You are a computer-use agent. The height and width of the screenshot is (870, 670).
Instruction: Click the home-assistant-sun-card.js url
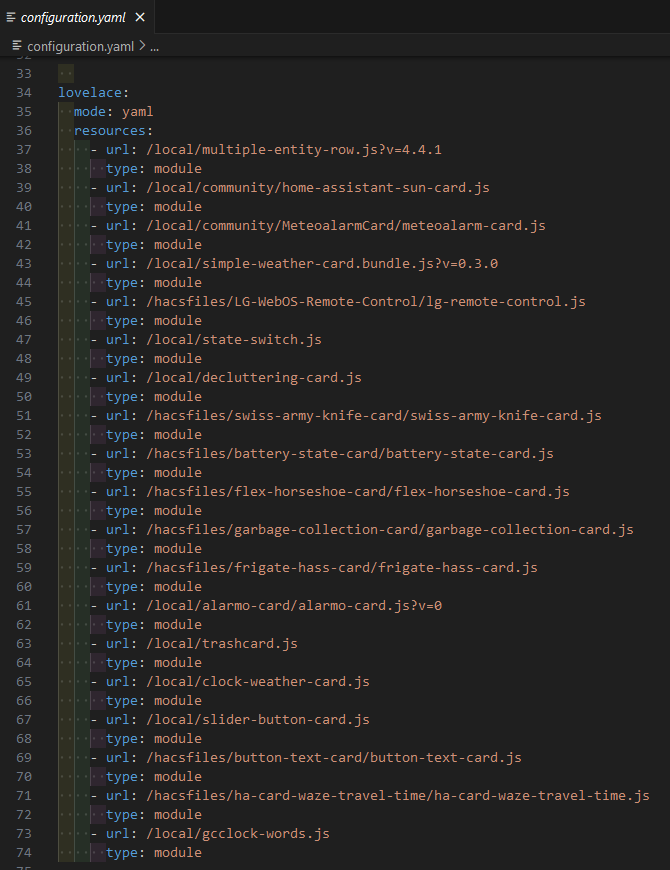coord(318,188)
